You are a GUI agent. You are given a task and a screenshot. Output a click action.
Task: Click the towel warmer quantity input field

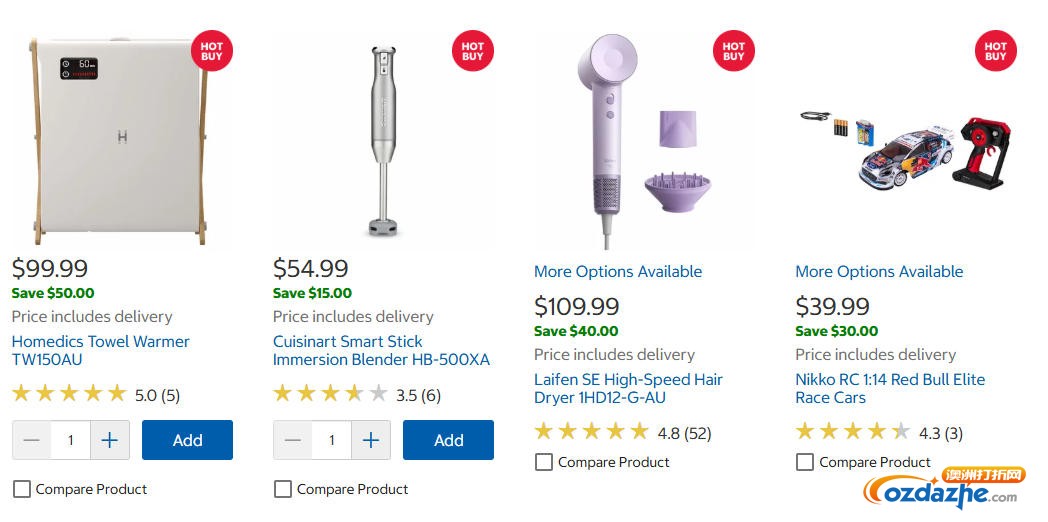point(71,440)
